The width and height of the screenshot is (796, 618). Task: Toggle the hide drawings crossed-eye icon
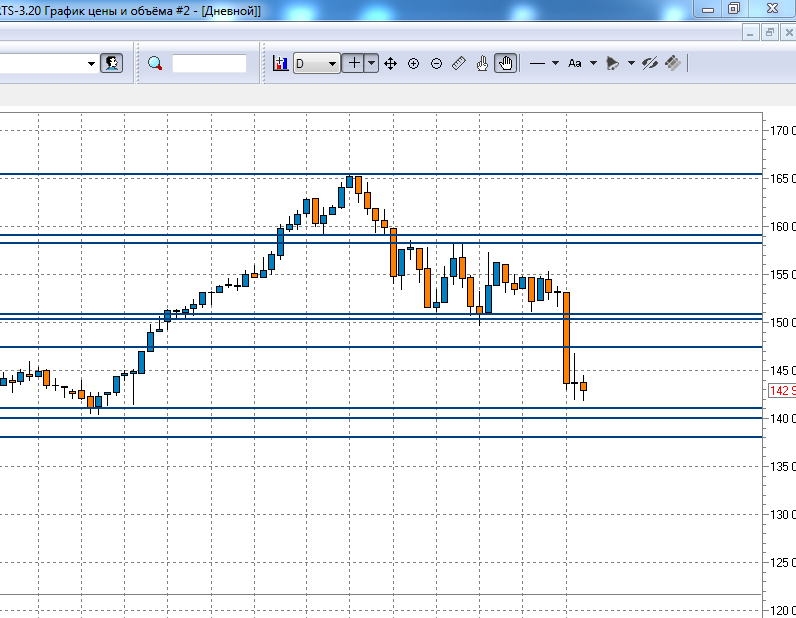pos(650,63)
